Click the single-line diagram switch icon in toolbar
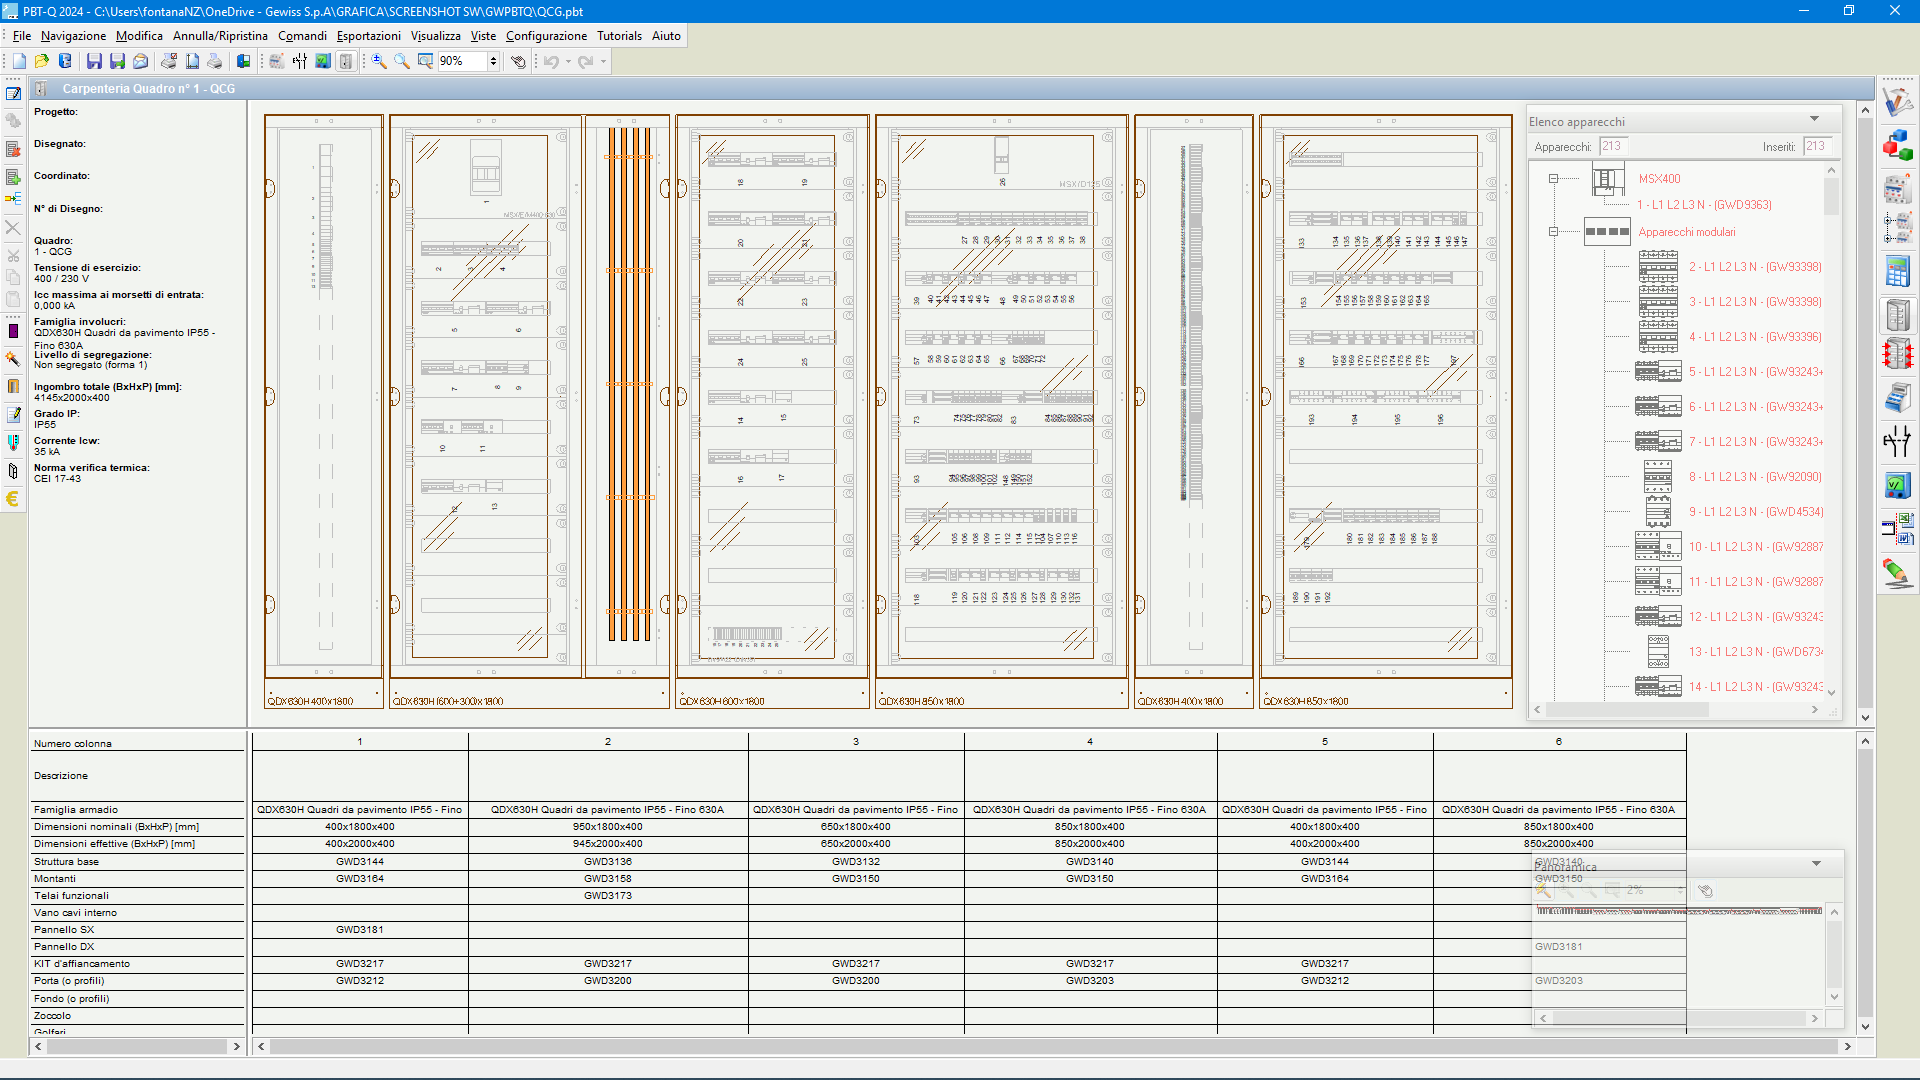Screen dimensions: 1920x1080 pyautogui.click(x=300, y=62)
